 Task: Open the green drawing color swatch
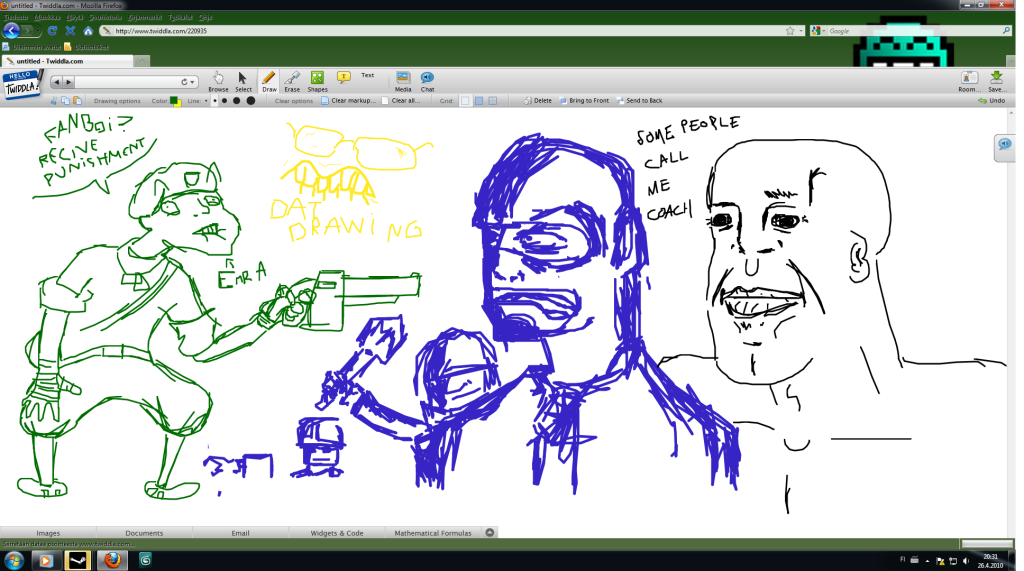pos(174,100)
